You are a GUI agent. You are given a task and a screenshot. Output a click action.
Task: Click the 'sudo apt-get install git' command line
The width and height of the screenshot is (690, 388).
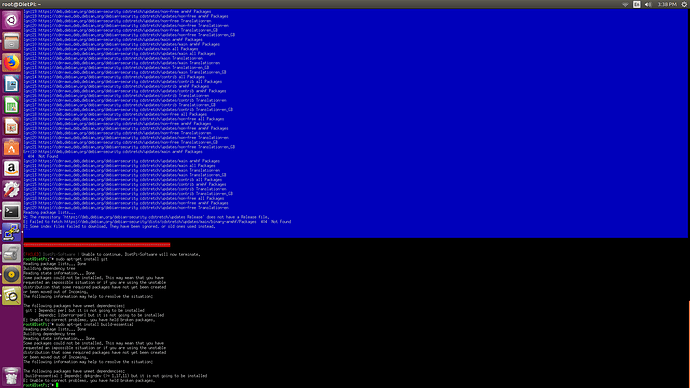[x=65, y=259]
